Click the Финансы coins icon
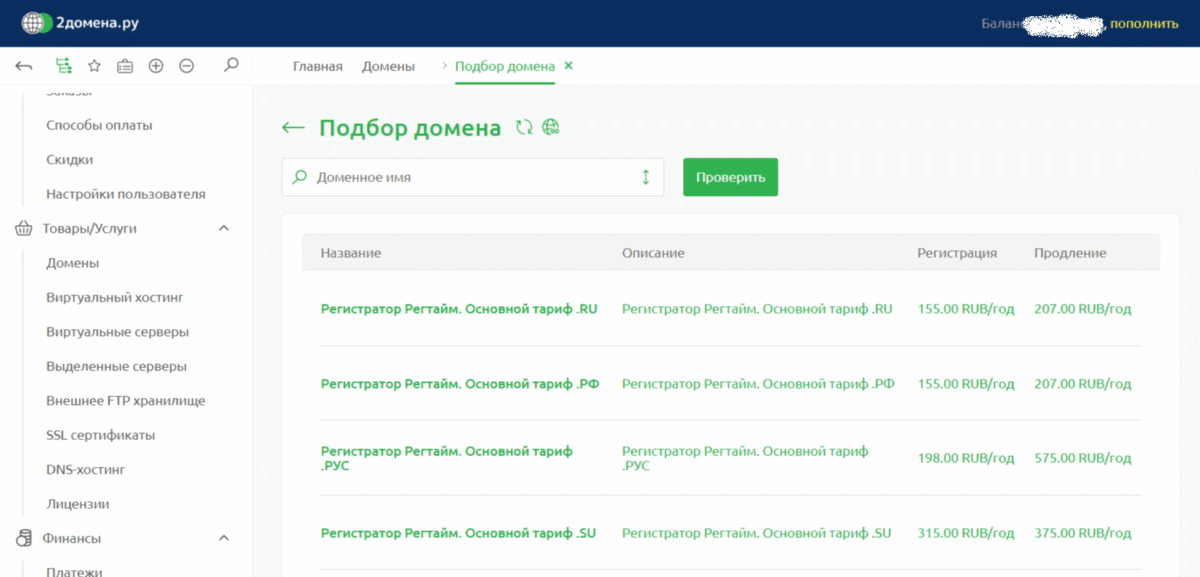Image resolution: width=1200 pixels, height=577 pixels. 24,538
